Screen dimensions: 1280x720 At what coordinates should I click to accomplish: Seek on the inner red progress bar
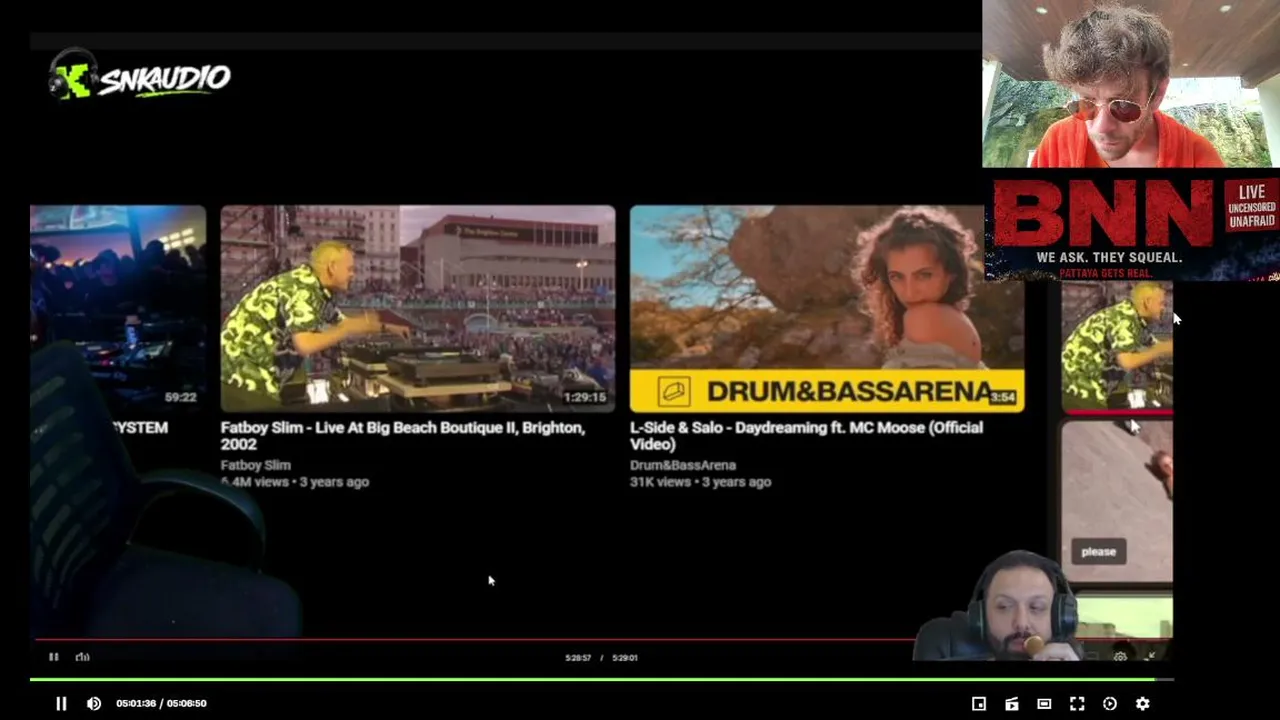[x=474, y=639]
